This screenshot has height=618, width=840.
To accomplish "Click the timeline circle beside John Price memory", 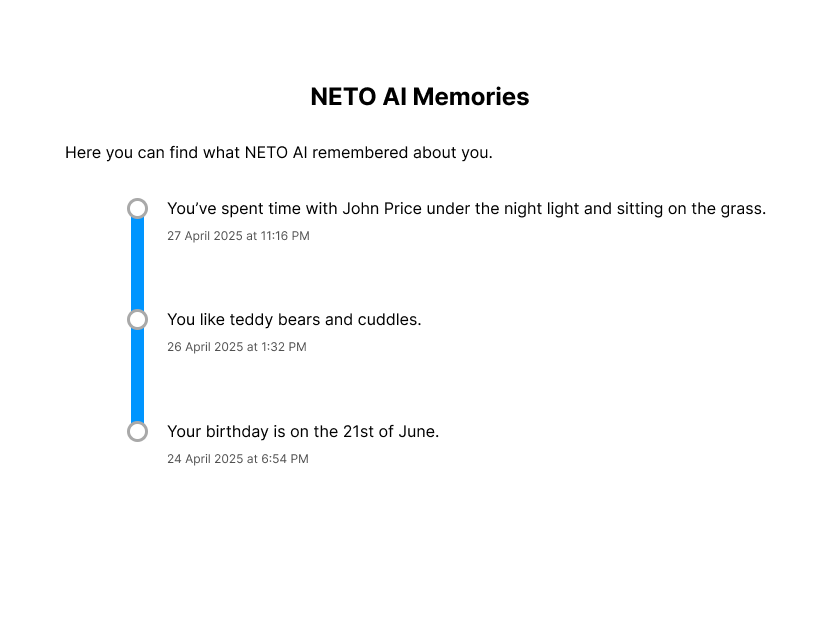I will [x=138, y=208].
